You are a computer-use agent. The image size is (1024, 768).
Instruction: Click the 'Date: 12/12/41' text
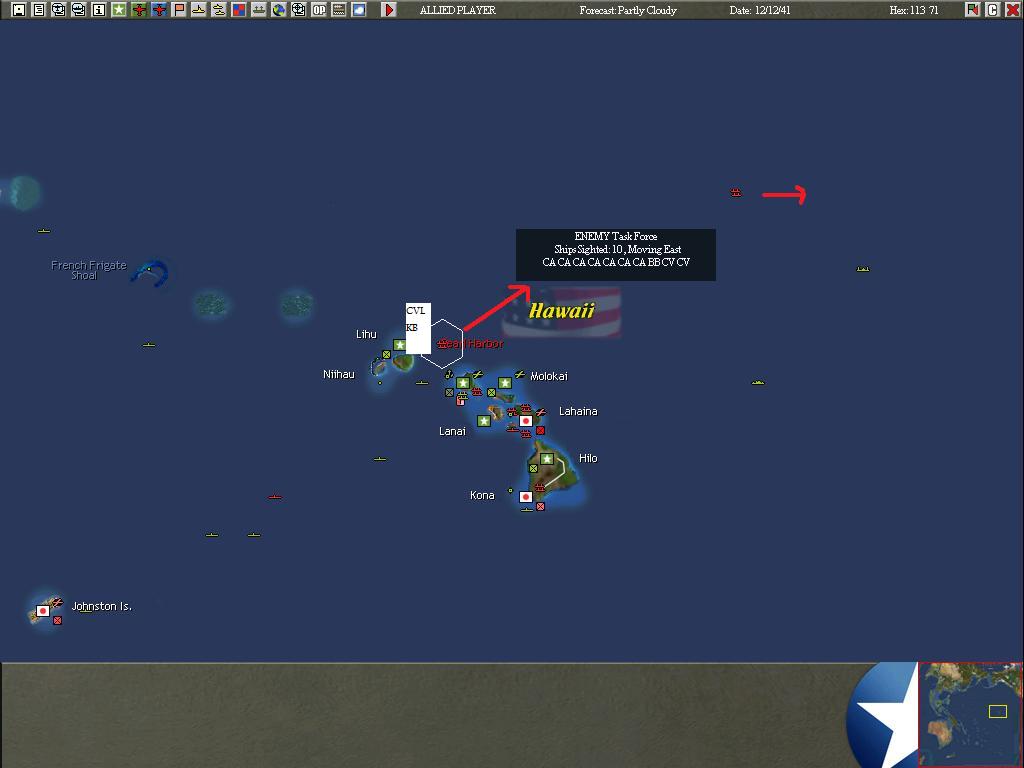pos(760,10)
